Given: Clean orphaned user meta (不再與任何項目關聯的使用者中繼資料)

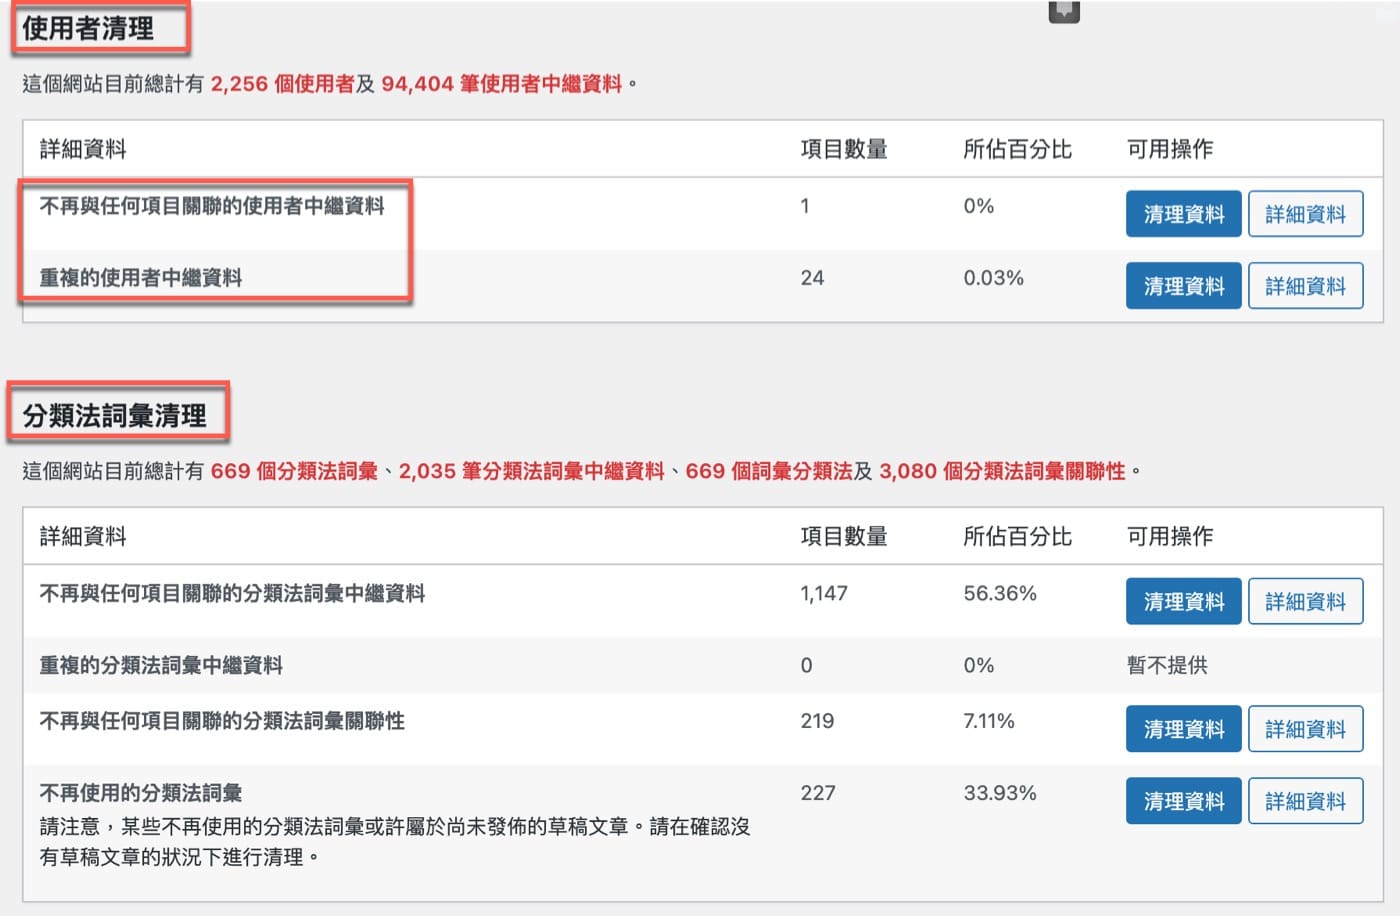Looking at the screenshot, I should click(1184, 214).
